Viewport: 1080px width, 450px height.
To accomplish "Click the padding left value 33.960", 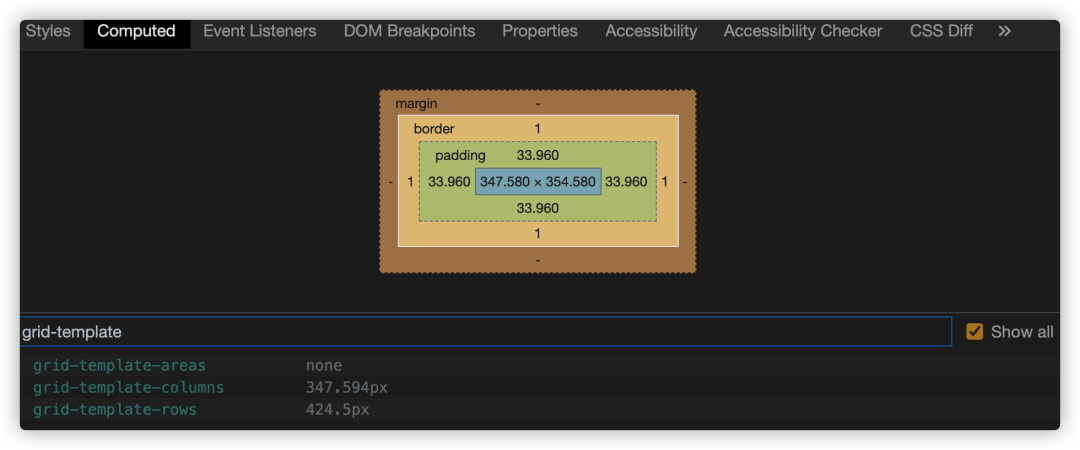I will (449, 182).
